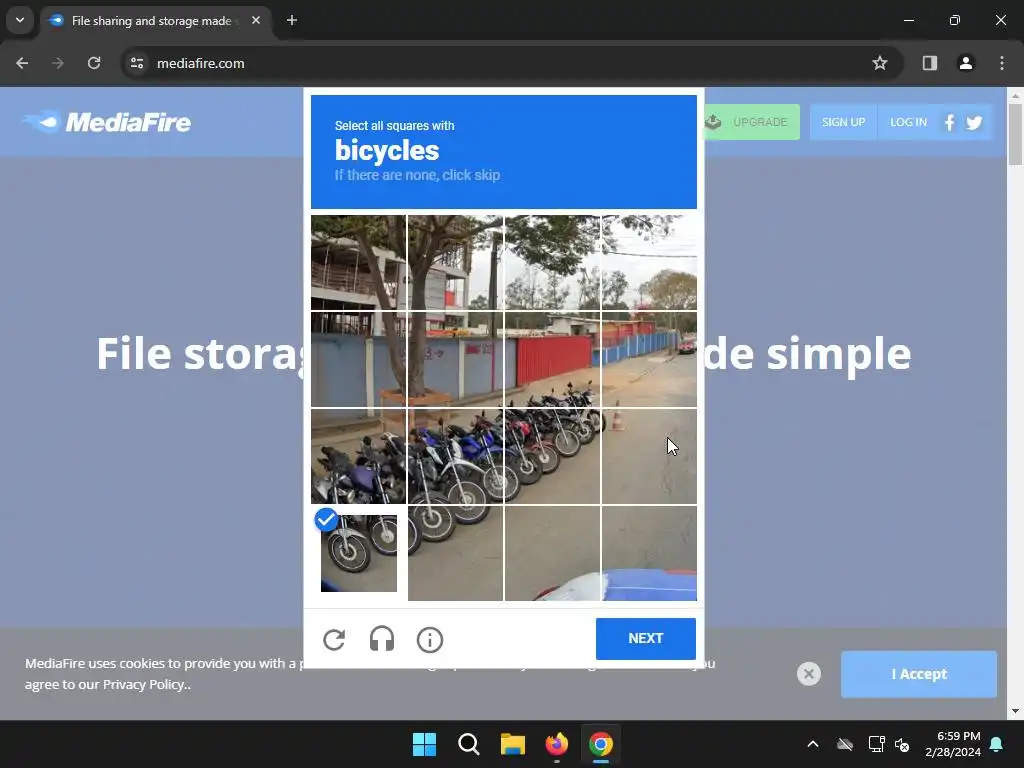
Task: Select tile with blue motorcycles in middle
Action: click(x=455, y=456)
